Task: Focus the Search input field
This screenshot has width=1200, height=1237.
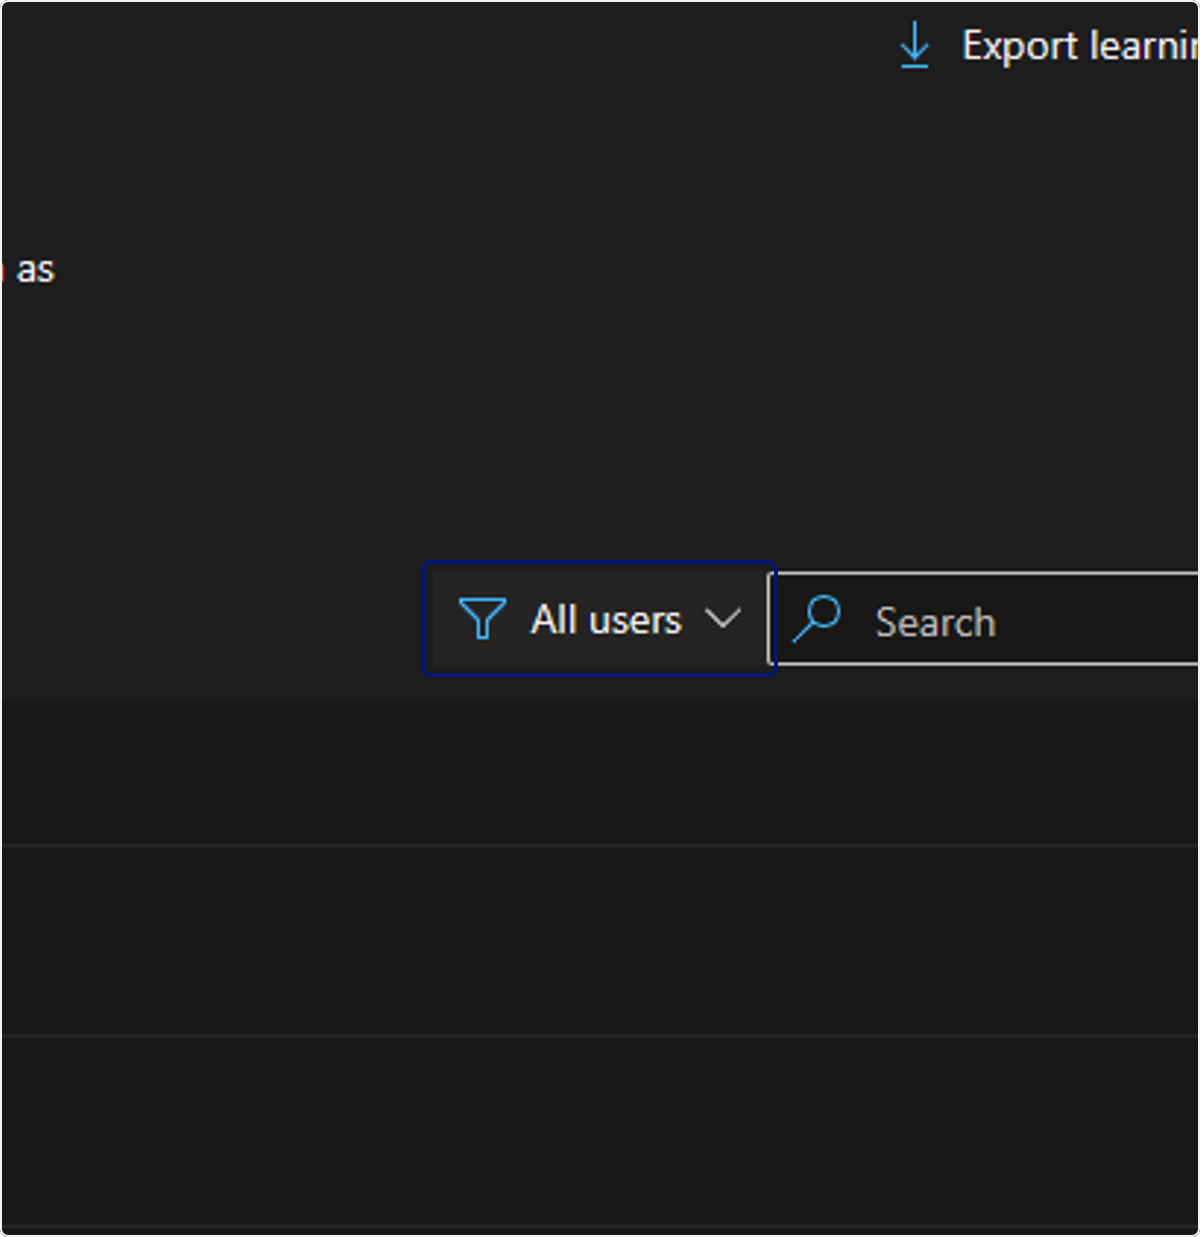Action: point(984,619)
